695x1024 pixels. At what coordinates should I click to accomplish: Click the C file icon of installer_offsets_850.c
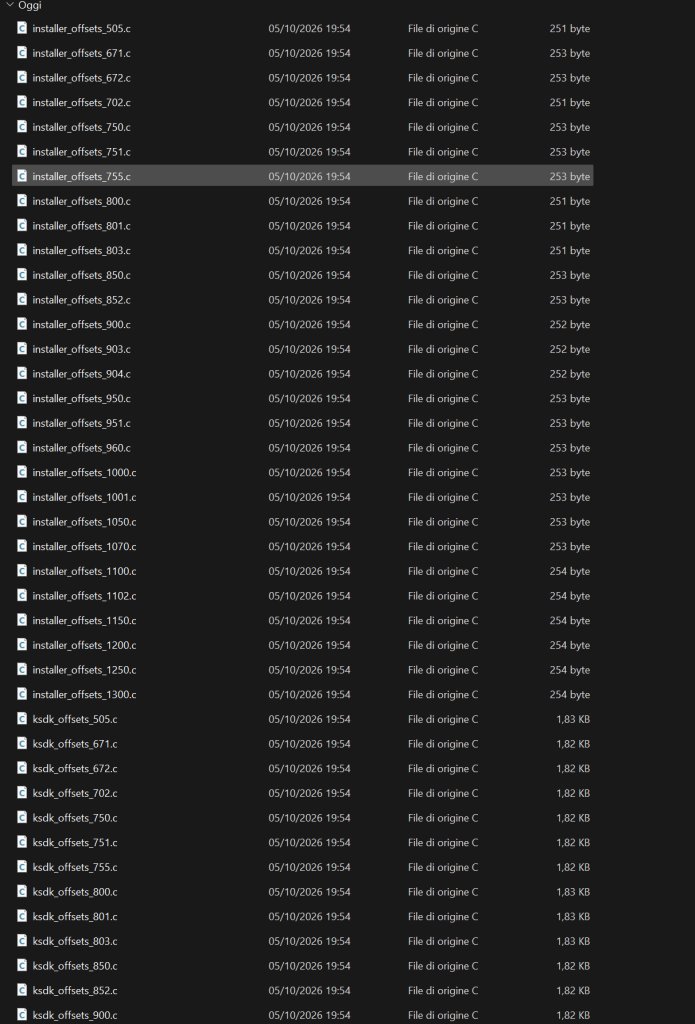(22, 275)
